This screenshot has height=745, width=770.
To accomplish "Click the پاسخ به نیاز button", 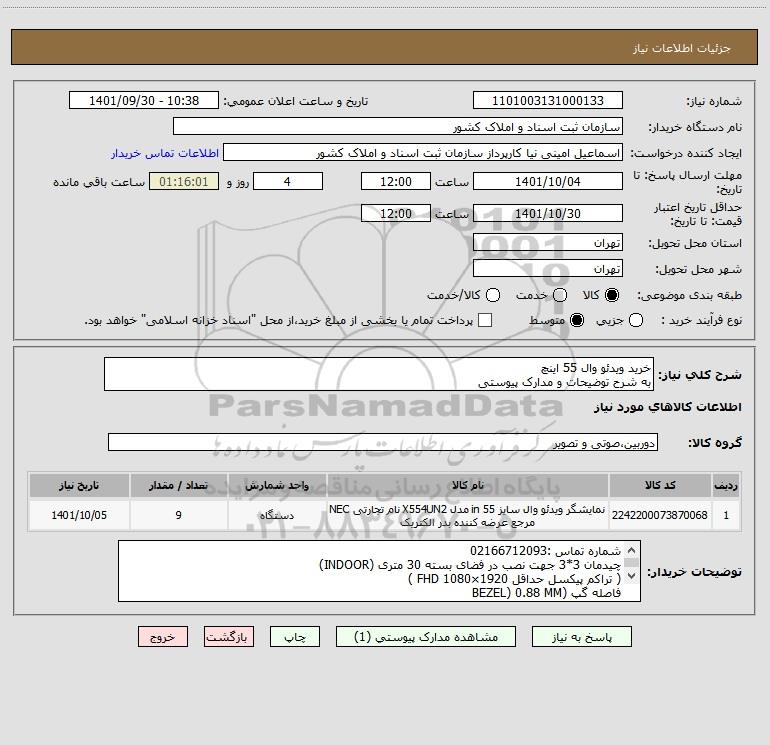I will [581, 637].
